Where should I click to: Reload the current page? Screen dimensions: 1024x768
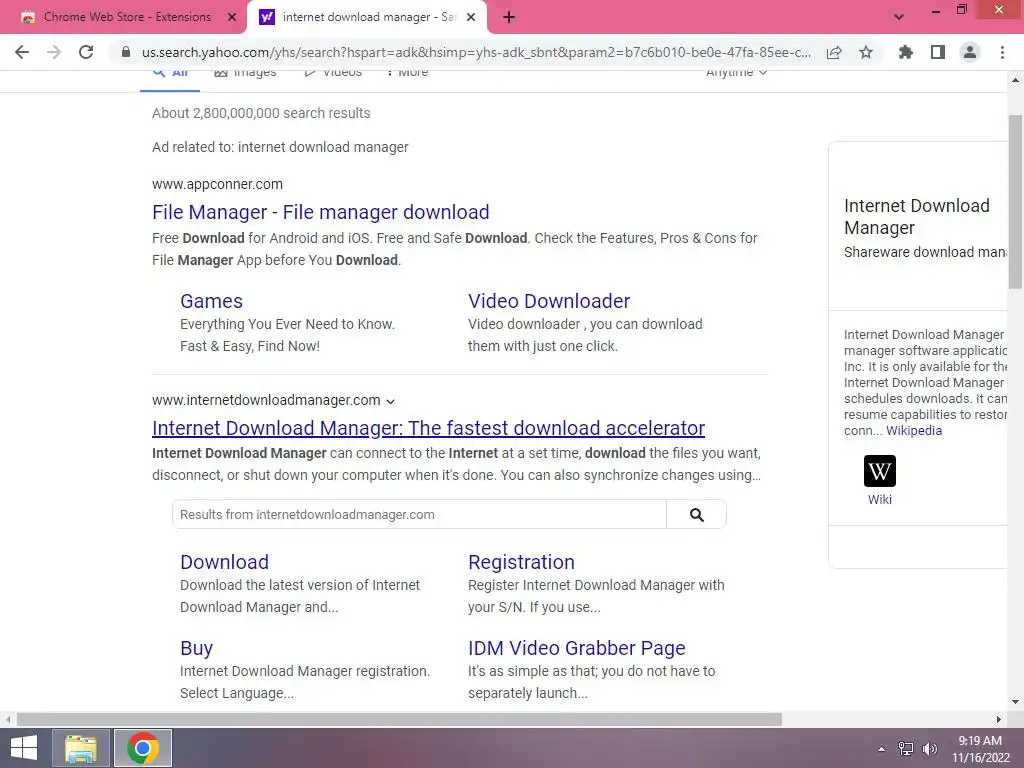(86, 52)
